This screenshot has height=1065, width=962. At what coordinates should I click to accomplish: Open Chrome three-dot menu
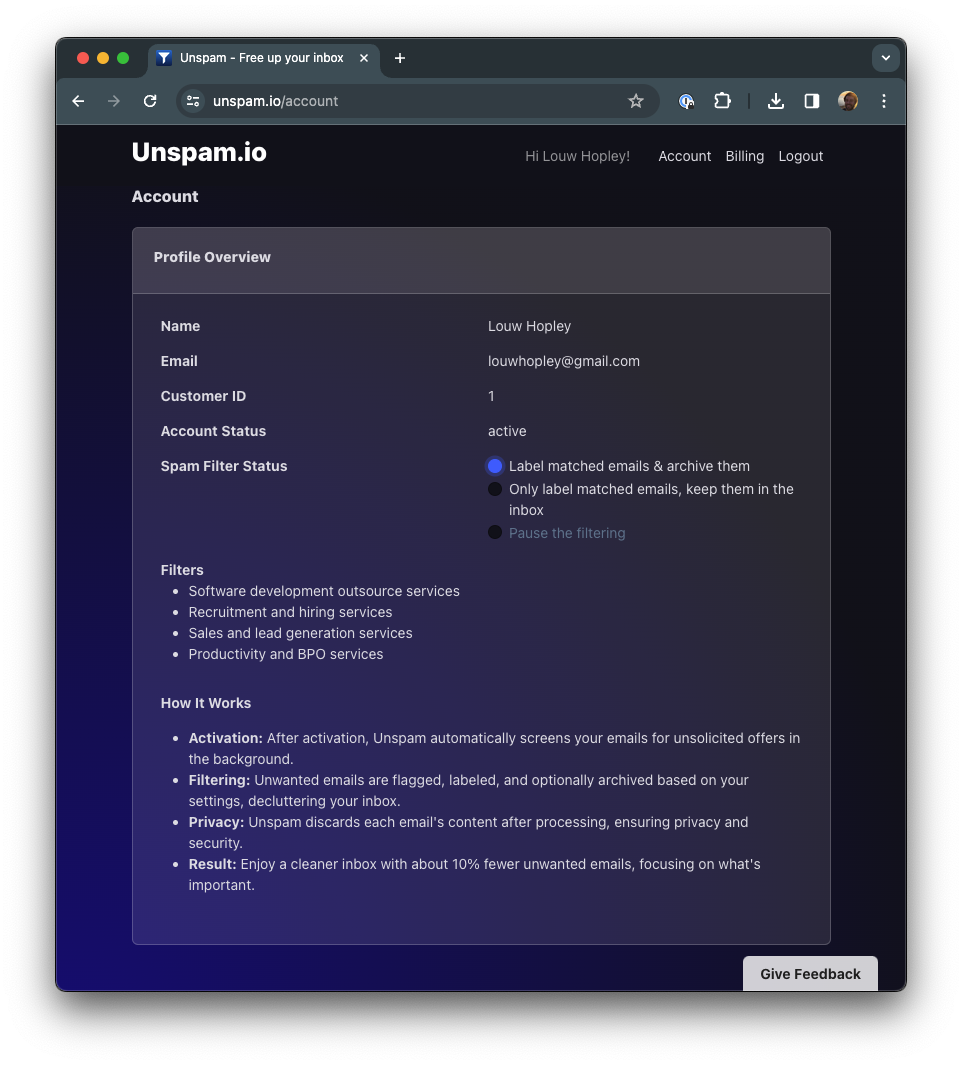883,101
